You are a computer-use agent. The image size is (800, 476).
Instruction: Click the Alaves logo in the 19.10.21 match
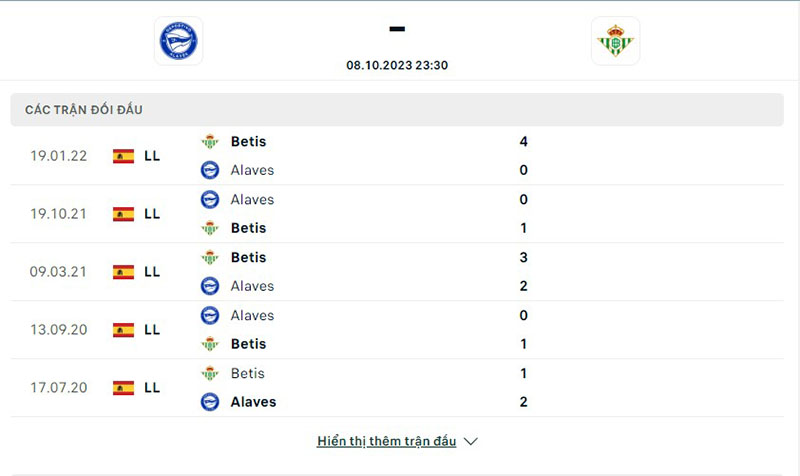coord(210,200)
